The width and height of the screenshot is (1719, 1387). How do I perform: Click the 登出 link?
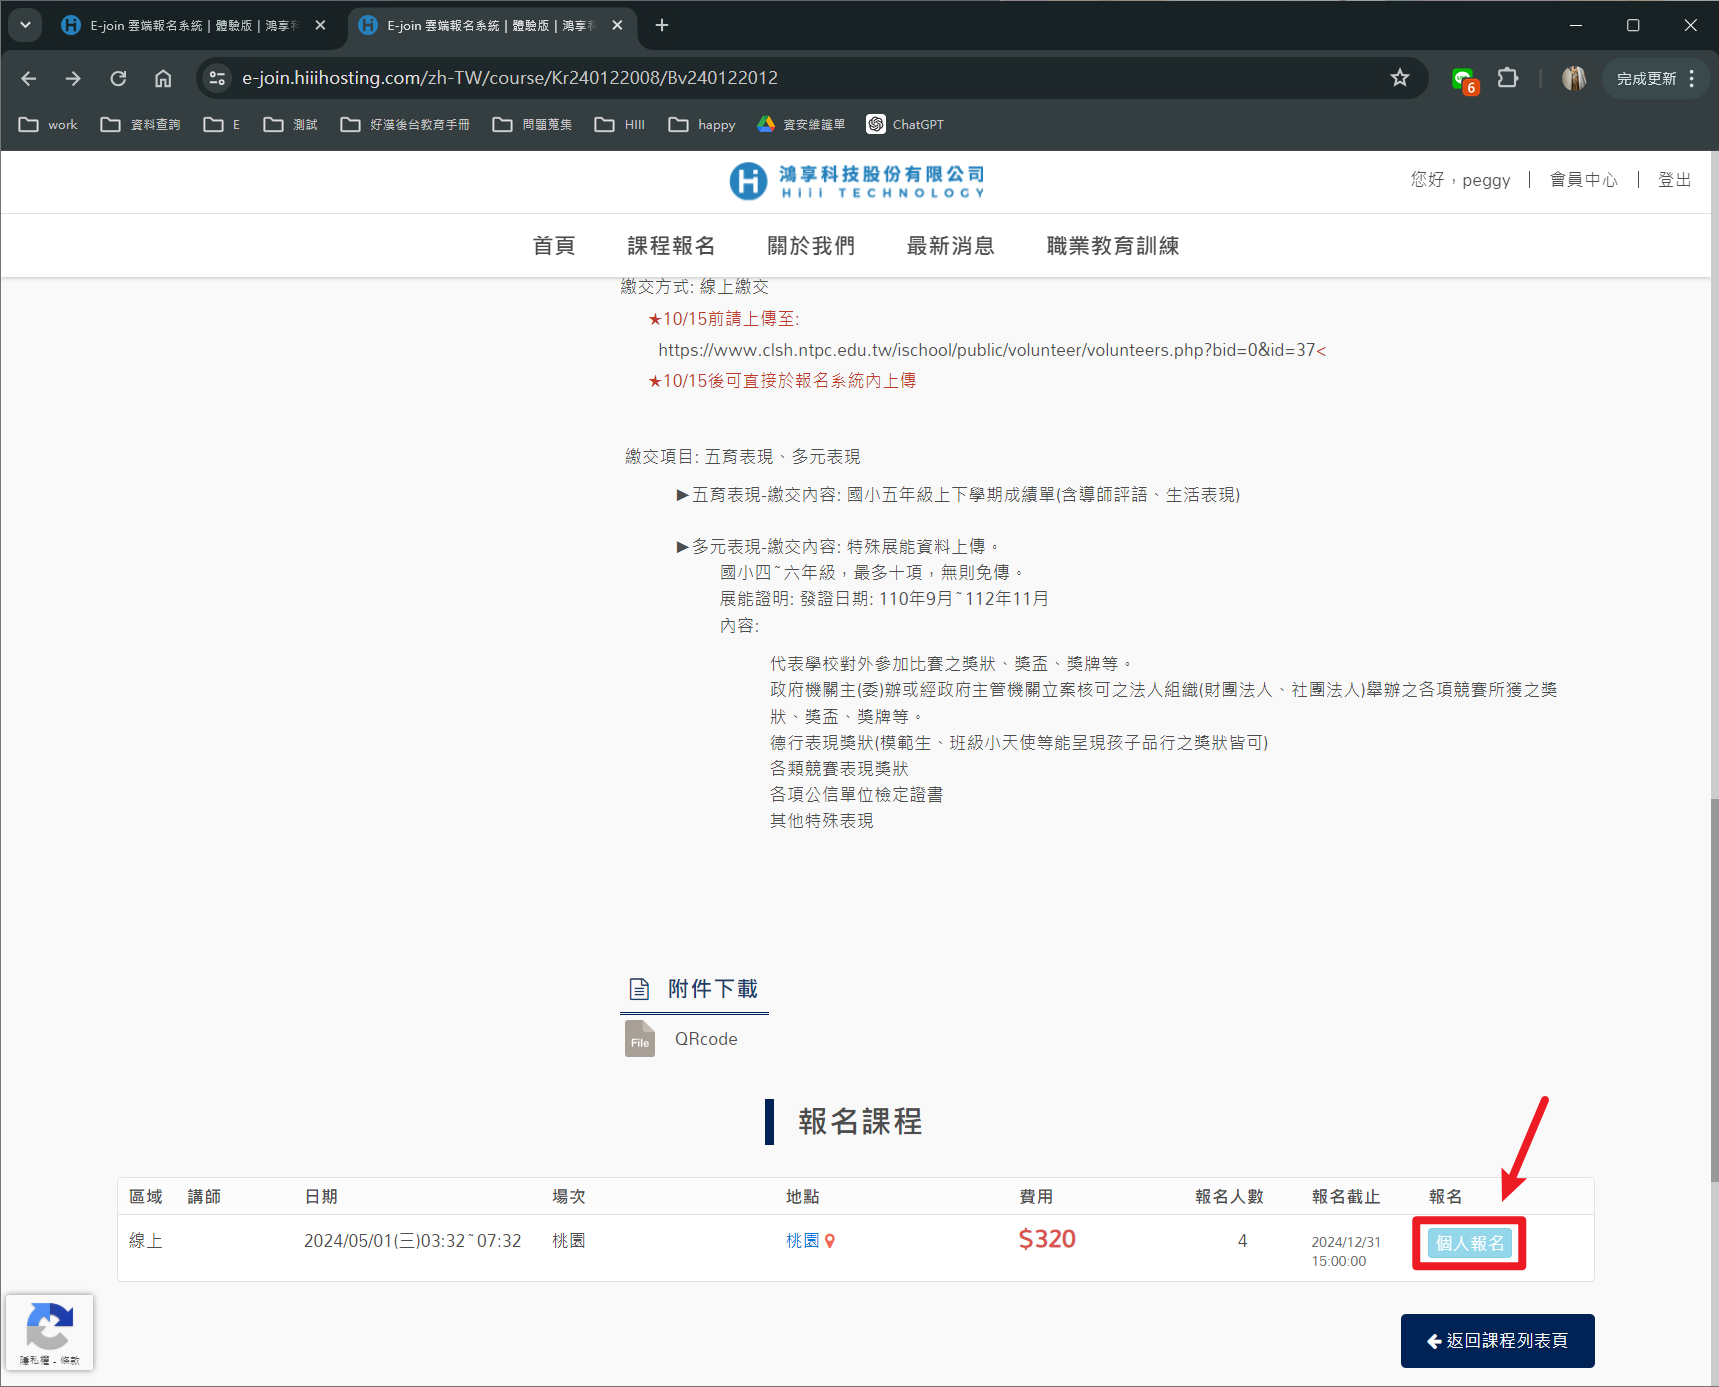pos(1674,180)
